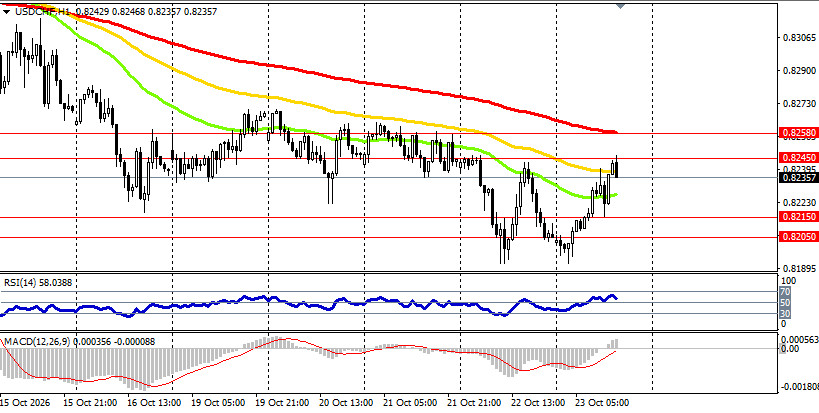Click the open price value 0.82429
Screen dimensions: 819x413
pyautogui.click(x=92, y=11)
